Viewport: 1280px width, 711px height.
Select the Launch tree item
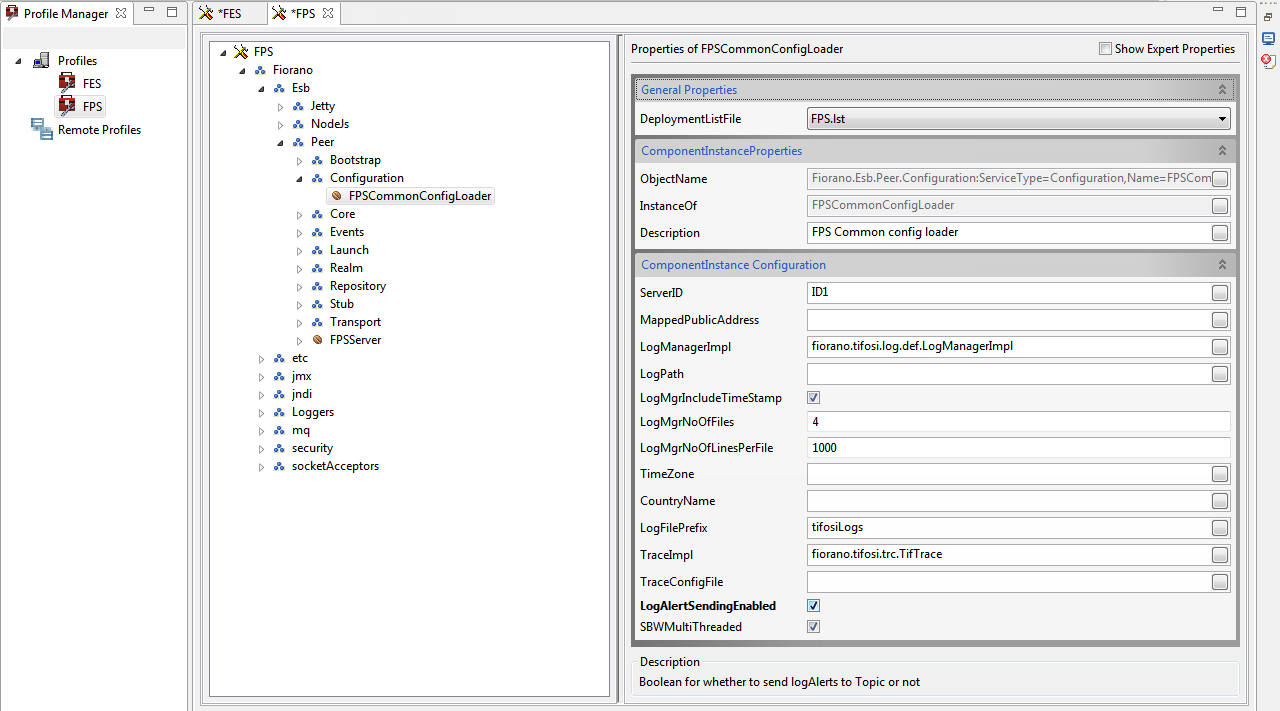point(349,250)
